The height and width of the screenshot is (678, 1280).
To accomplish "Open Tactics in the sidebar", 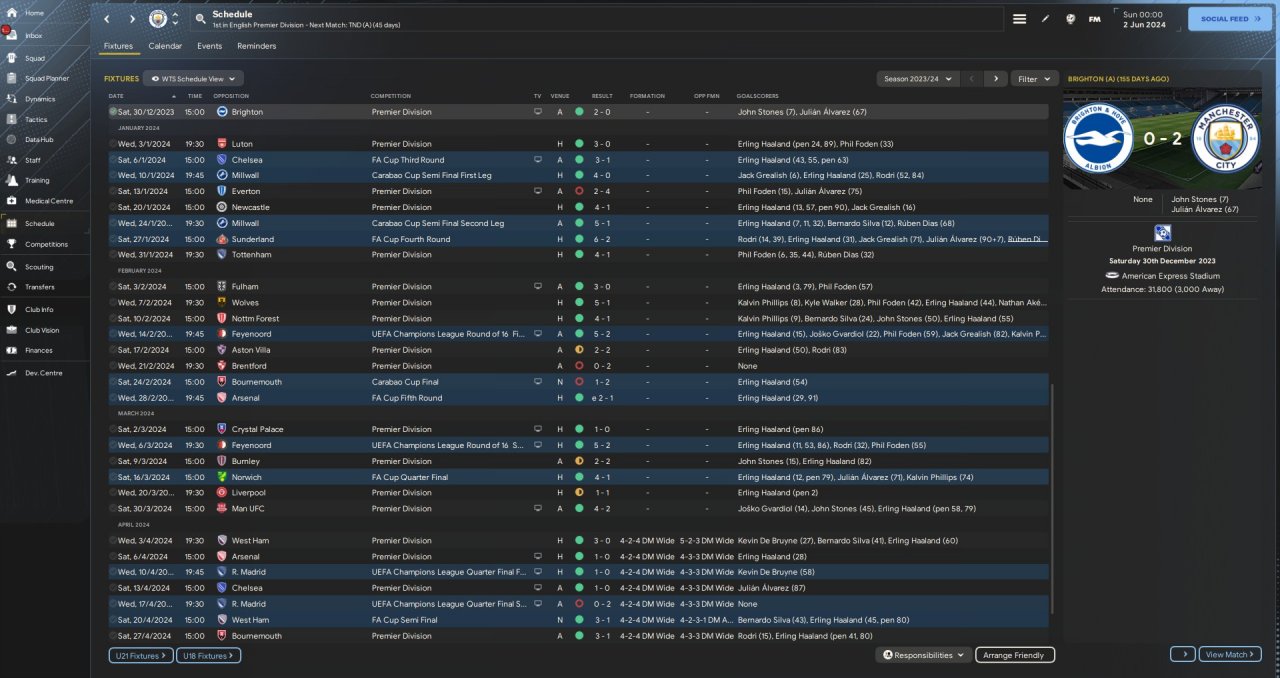I will (x=36, y=119).
